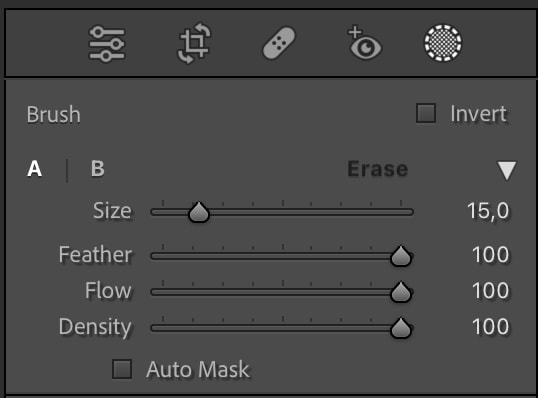This screenshot has width=538, height=398.
Task: Turn on Auto Mask checkbox
Action: 122,369
